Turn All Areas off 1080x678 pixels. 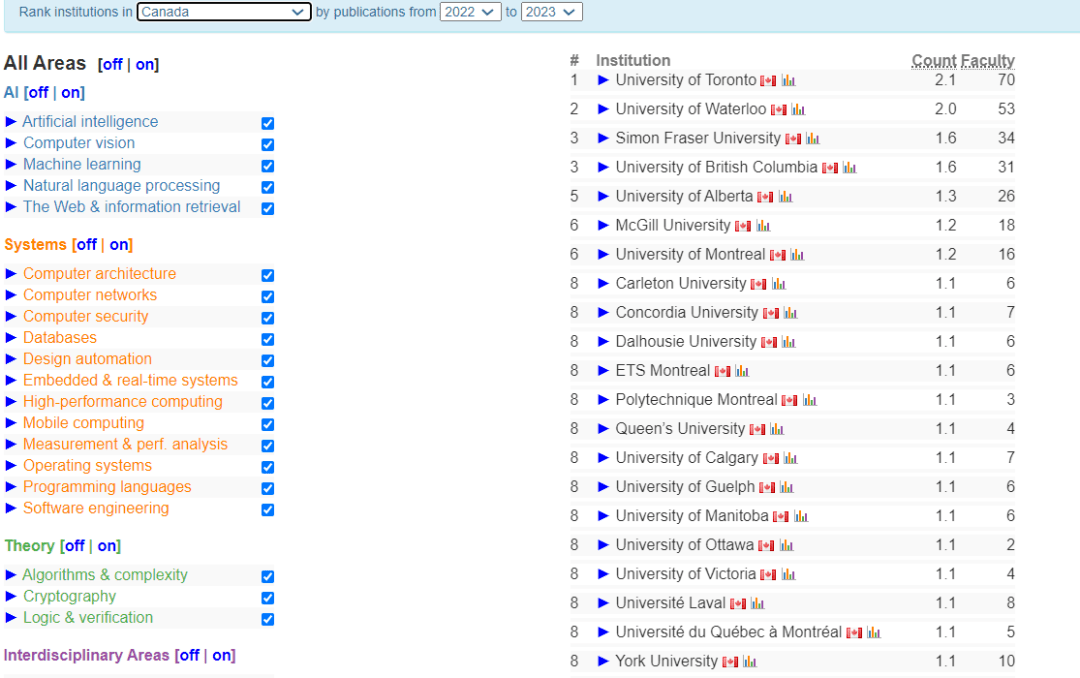pyautogui.click(x=112, y=65)
